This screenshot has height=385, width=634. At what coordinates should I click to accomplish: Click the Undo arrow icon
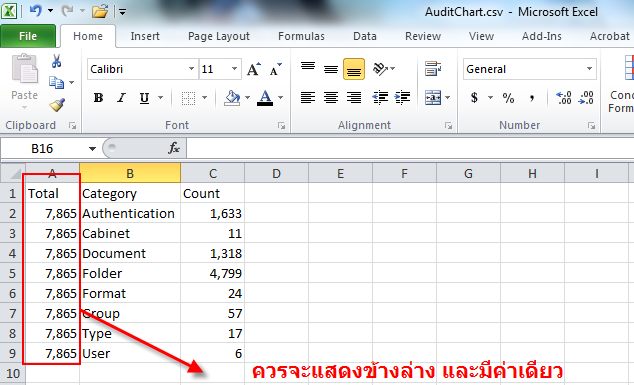pos(36,11)
